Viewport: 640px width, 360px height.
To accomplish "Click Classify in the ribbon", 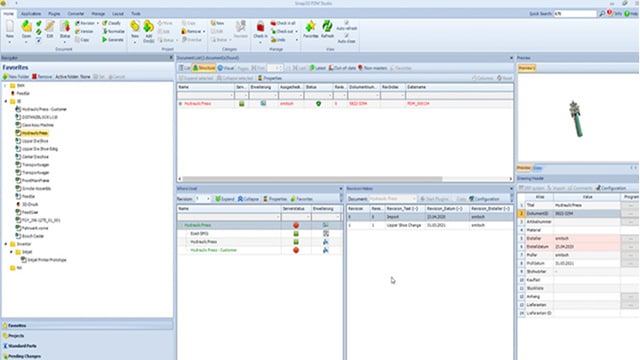I will coord(111,23).
